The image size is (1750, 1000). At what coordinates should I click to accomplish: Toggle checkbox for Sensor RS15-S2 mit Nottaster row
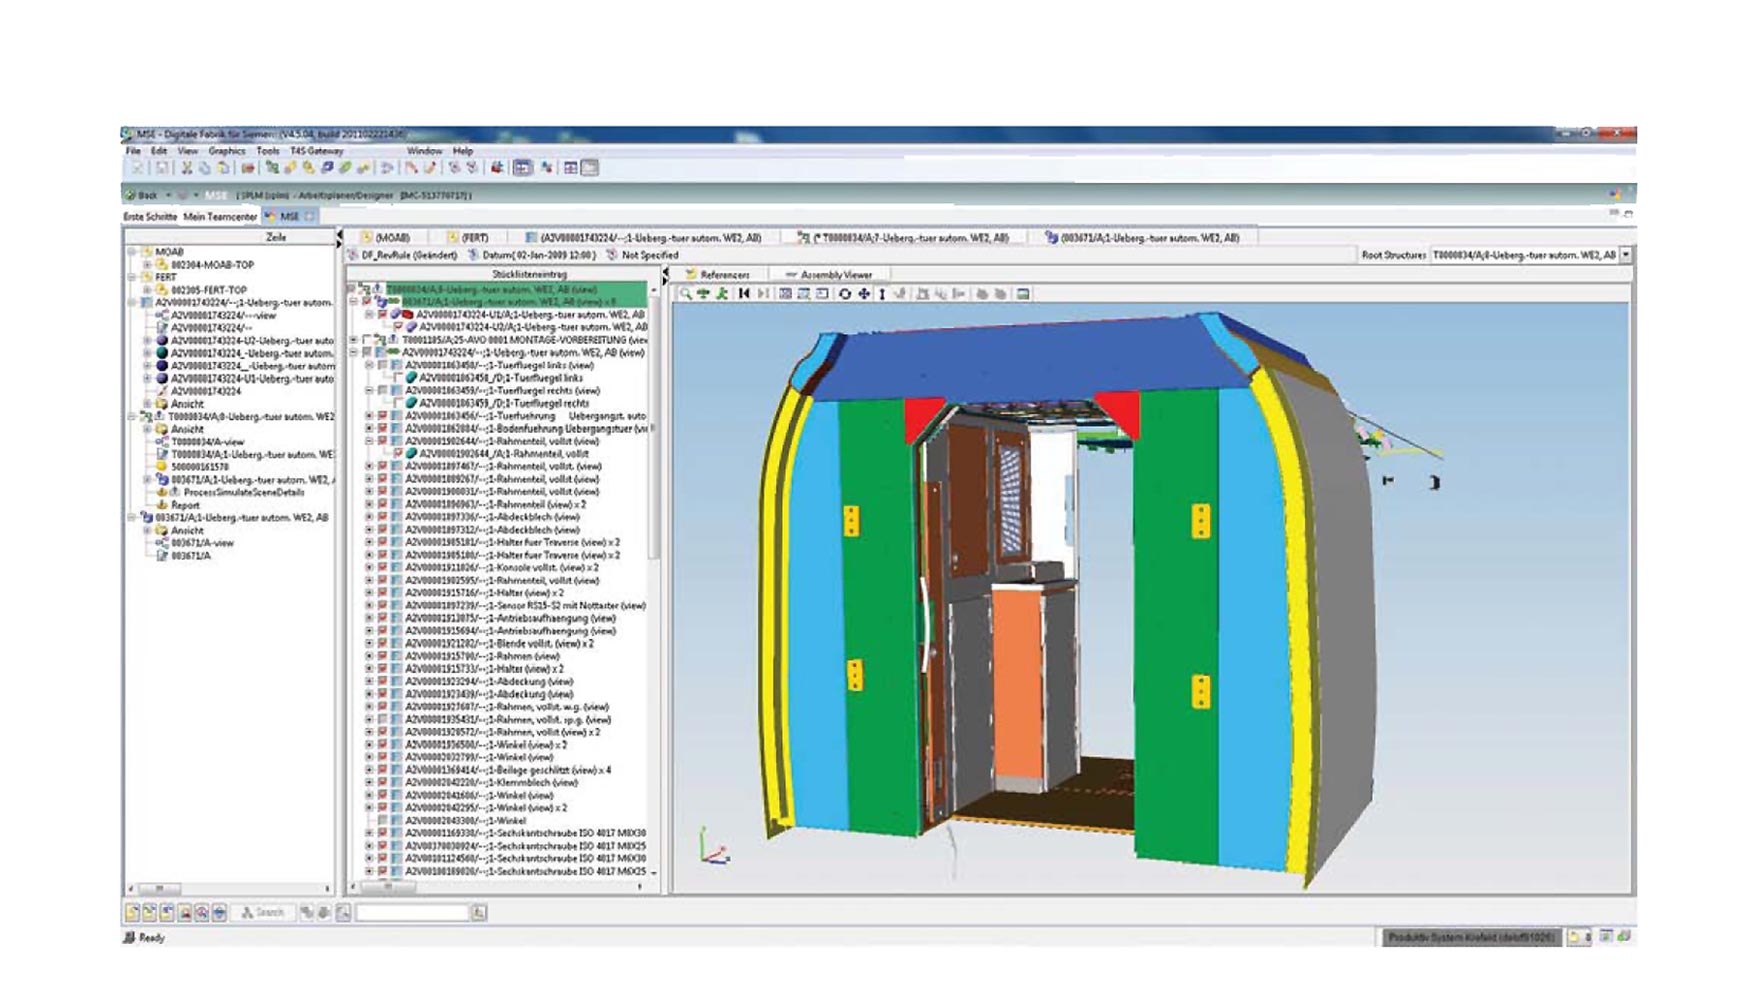(x=383, y=606)
